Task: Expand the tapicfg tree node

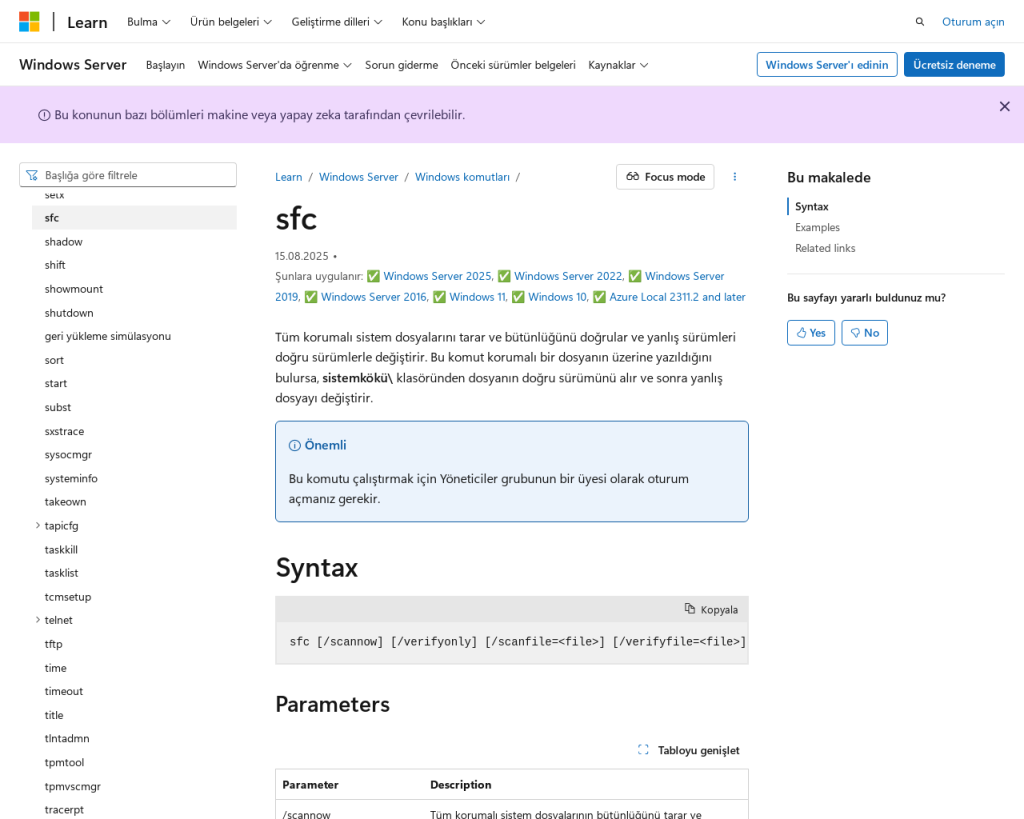Action: (37, 525)
